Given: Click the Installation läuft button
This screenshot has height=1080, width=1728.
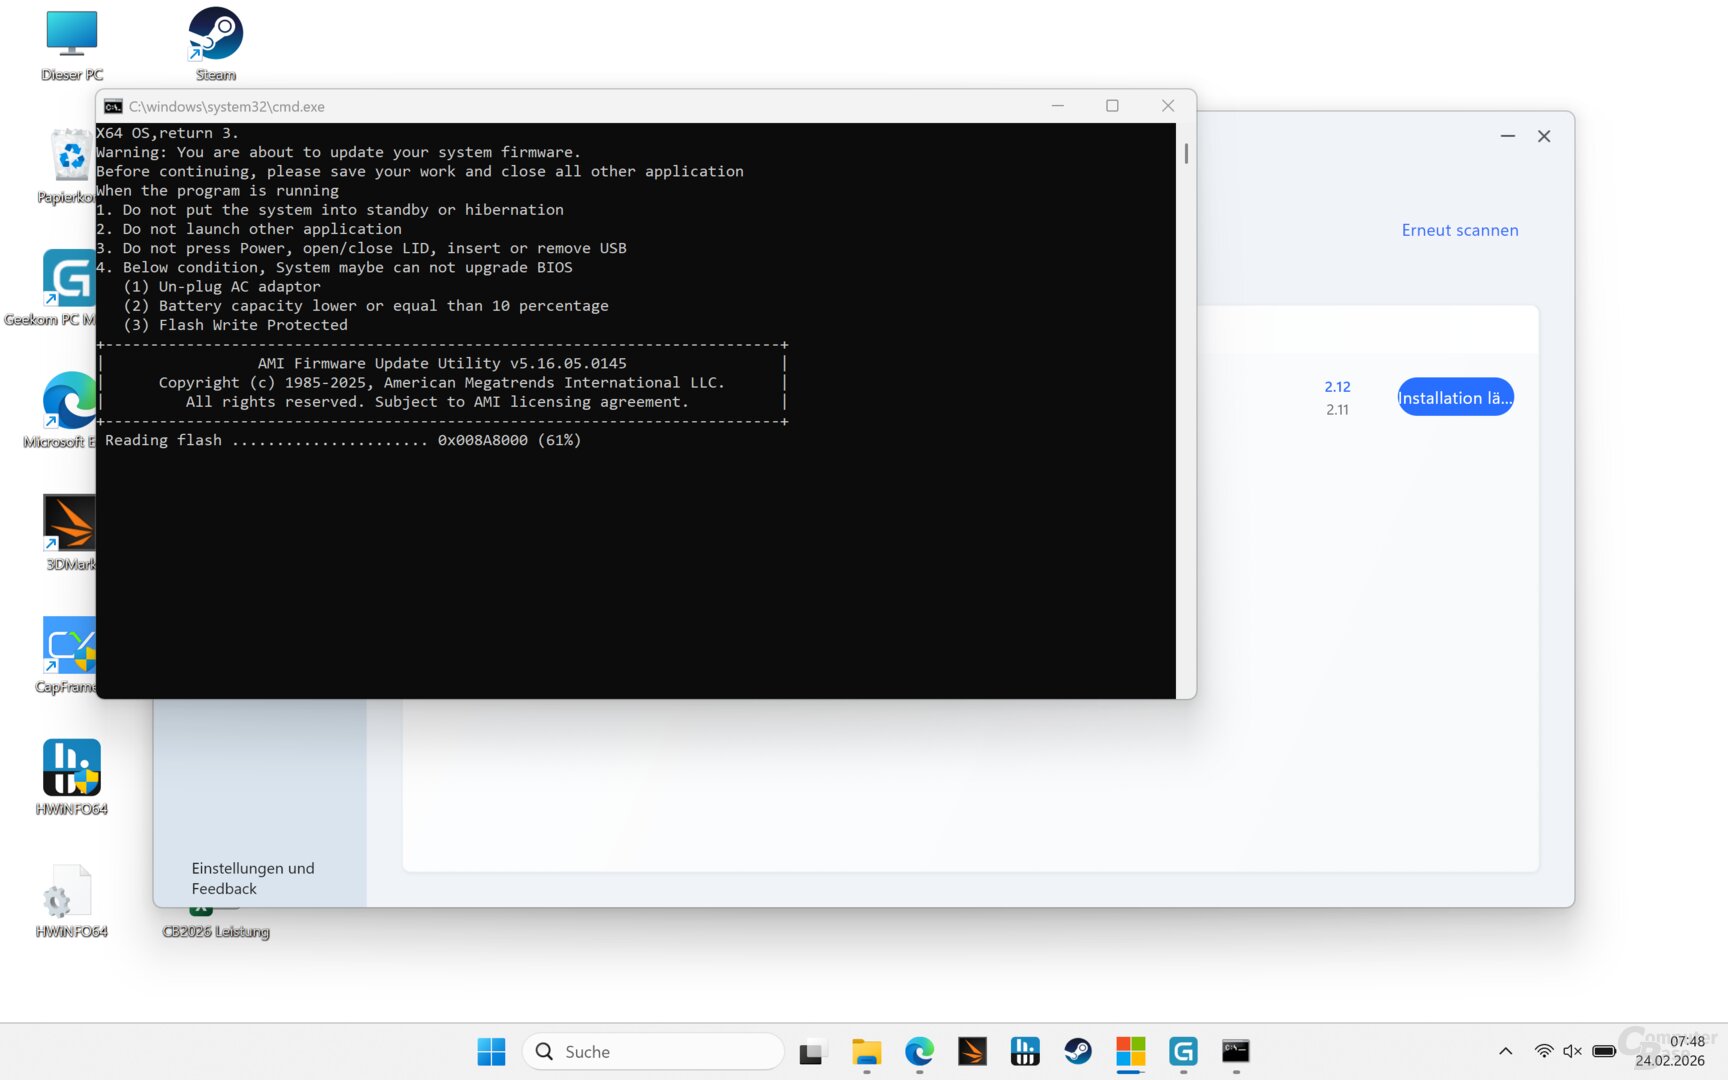Looking at the screenshot, I should [1455, 398].
